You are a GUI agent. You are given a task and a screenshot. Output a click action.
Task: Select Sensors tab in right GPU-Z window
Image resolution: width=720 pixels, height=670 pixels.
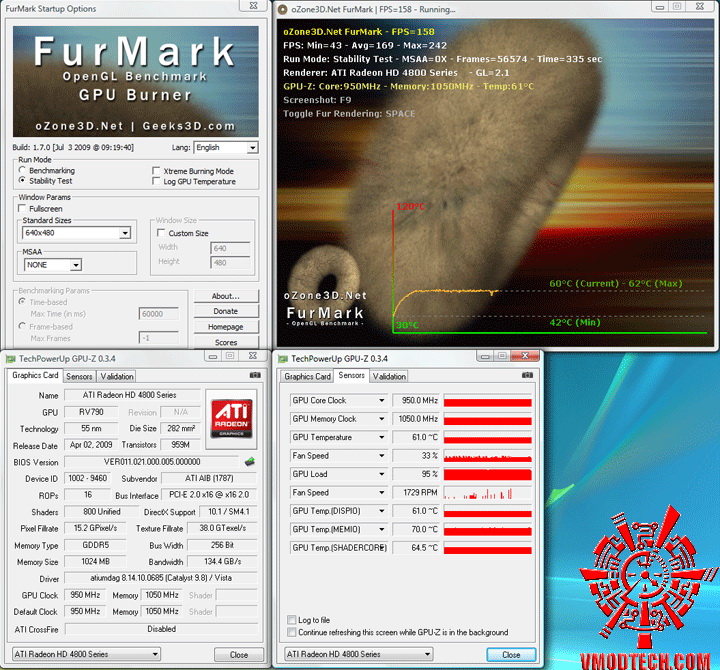[x=351, y=375]
